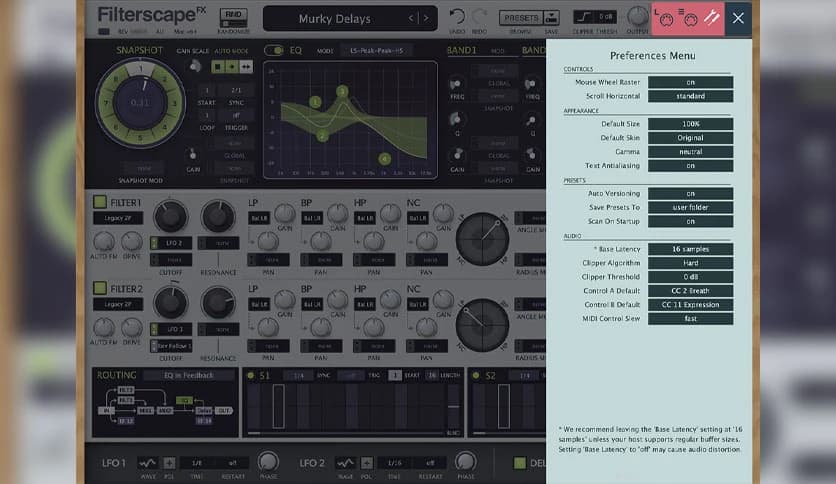Open the routing EQ in Feedback menu
Viewport: 836px width, 484px height.
[x=188, y=375]
